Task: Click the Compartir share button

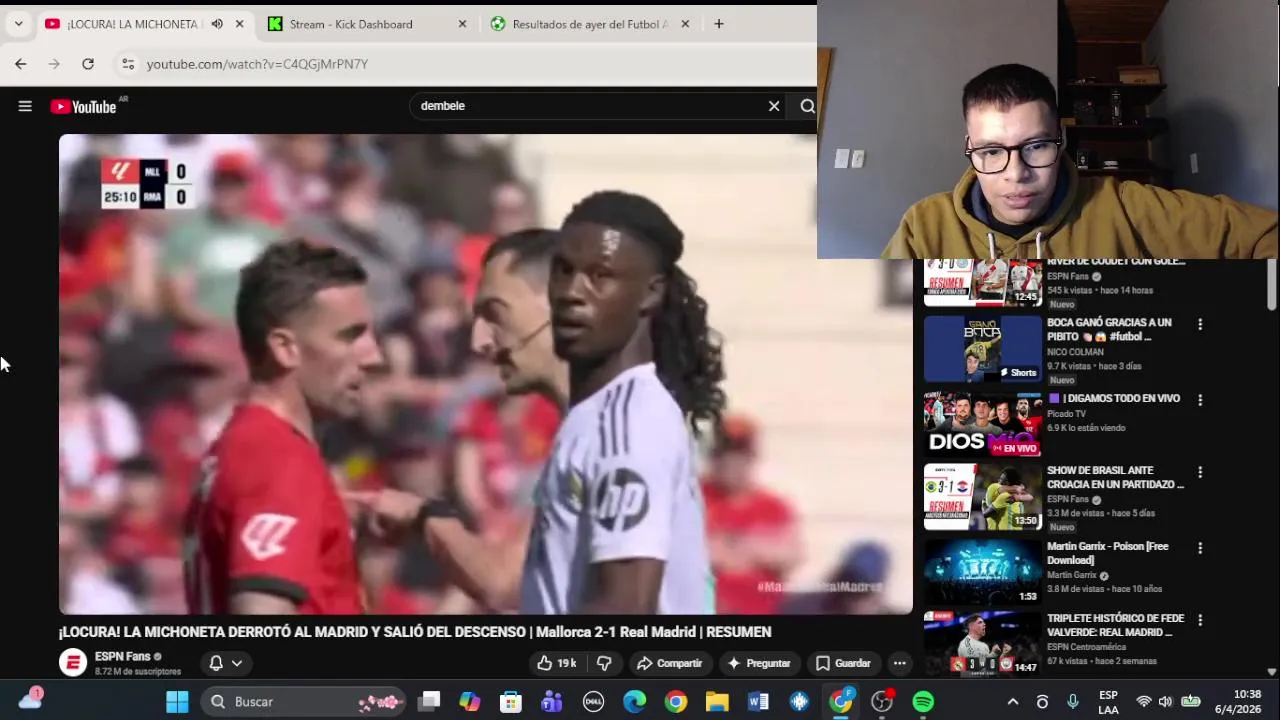Action: [669, 663]
